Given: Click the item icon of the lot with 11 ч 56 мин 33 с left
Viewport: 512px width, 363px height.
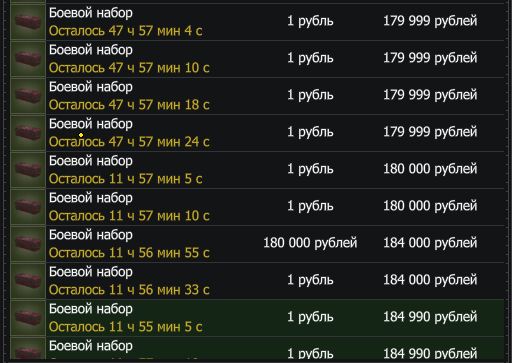Looking at the screenshot, I should coord(28,281).
